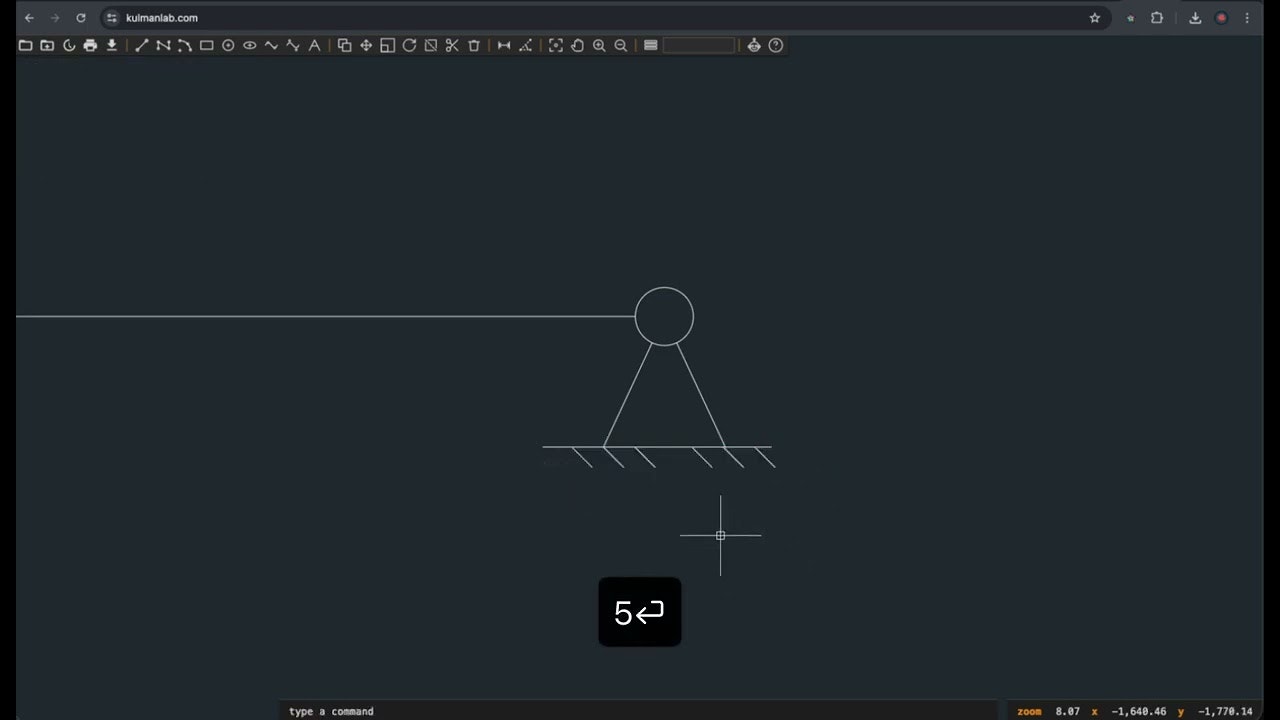Click the zoom value 8.07
Viewport: 1280px width, 720px height.
click(1068, 711)
